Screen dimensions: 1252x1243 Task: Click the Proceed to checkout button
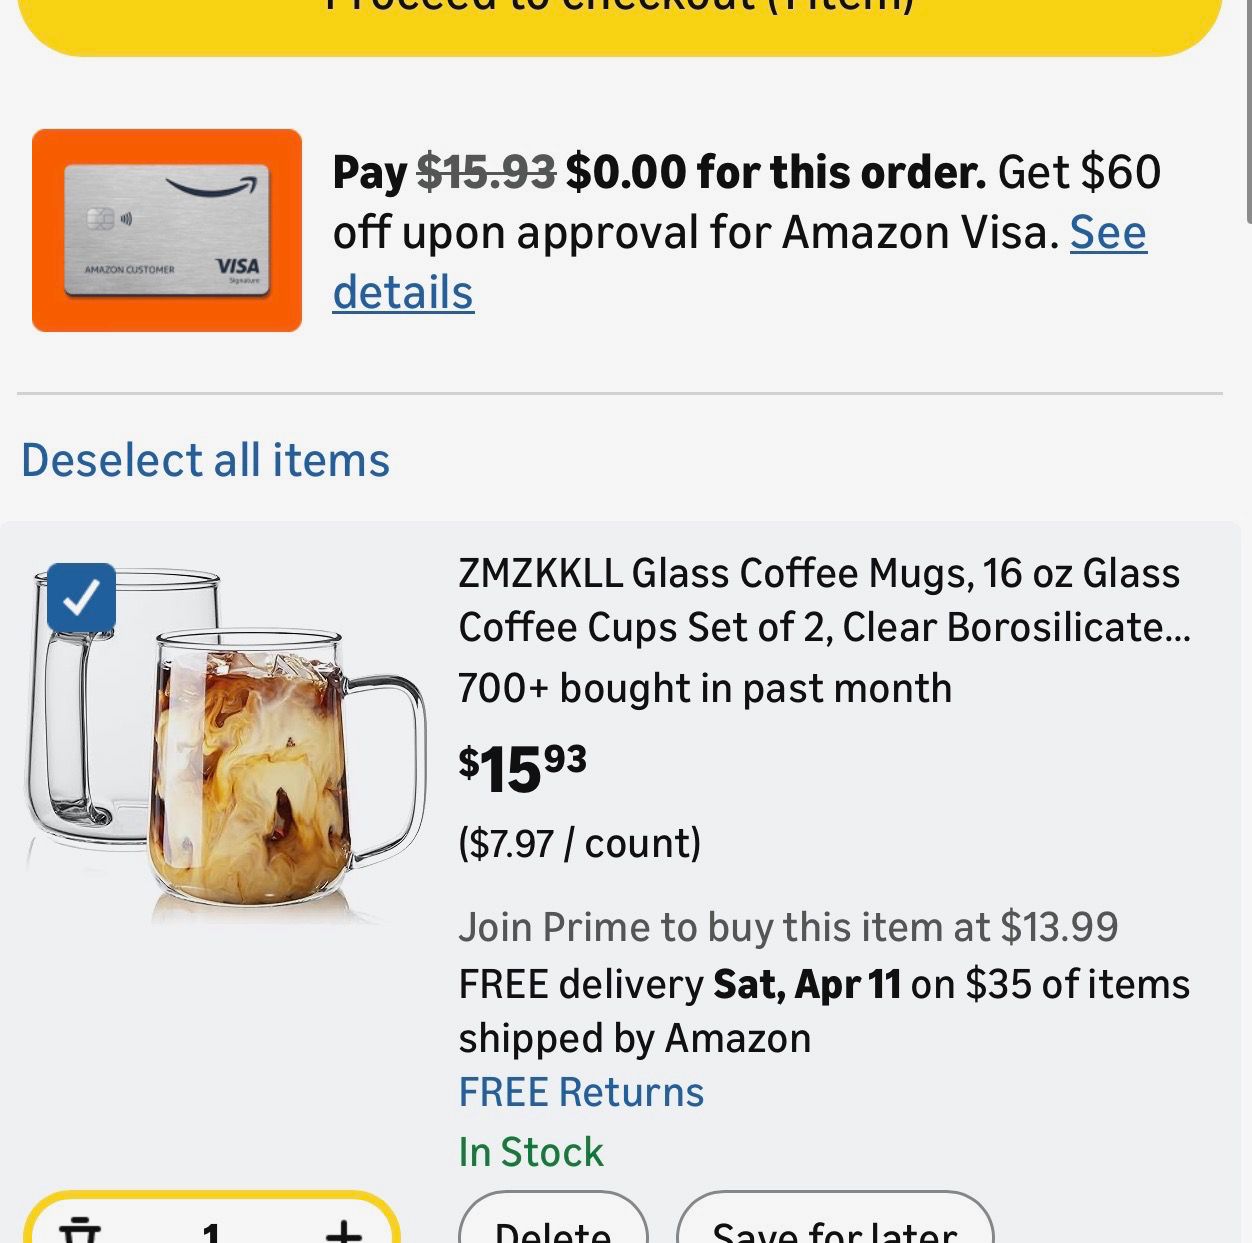point(620,20)
